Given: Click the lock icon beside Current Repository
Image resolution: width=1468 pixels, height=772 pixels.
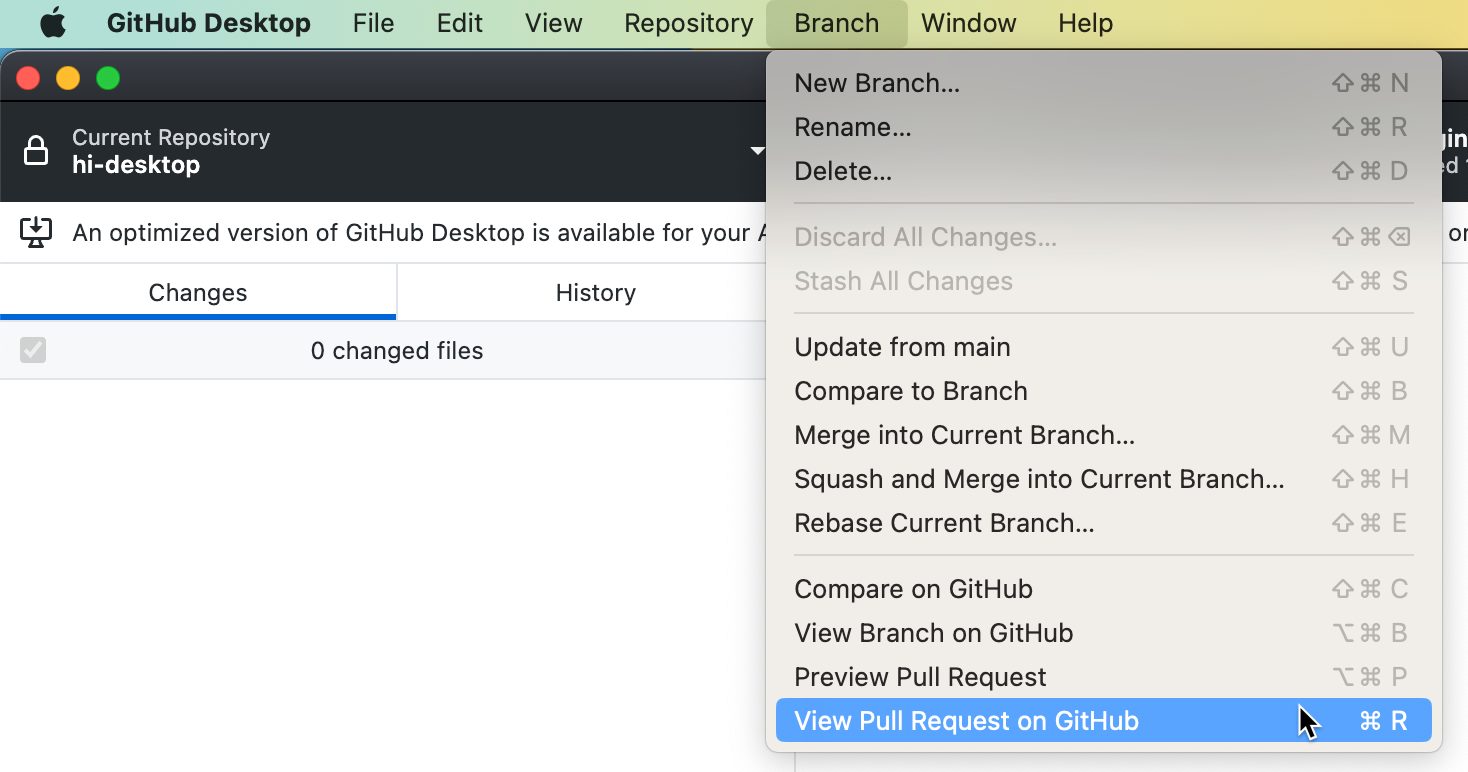Looking at the screenshot, I should tap(36, 150).
